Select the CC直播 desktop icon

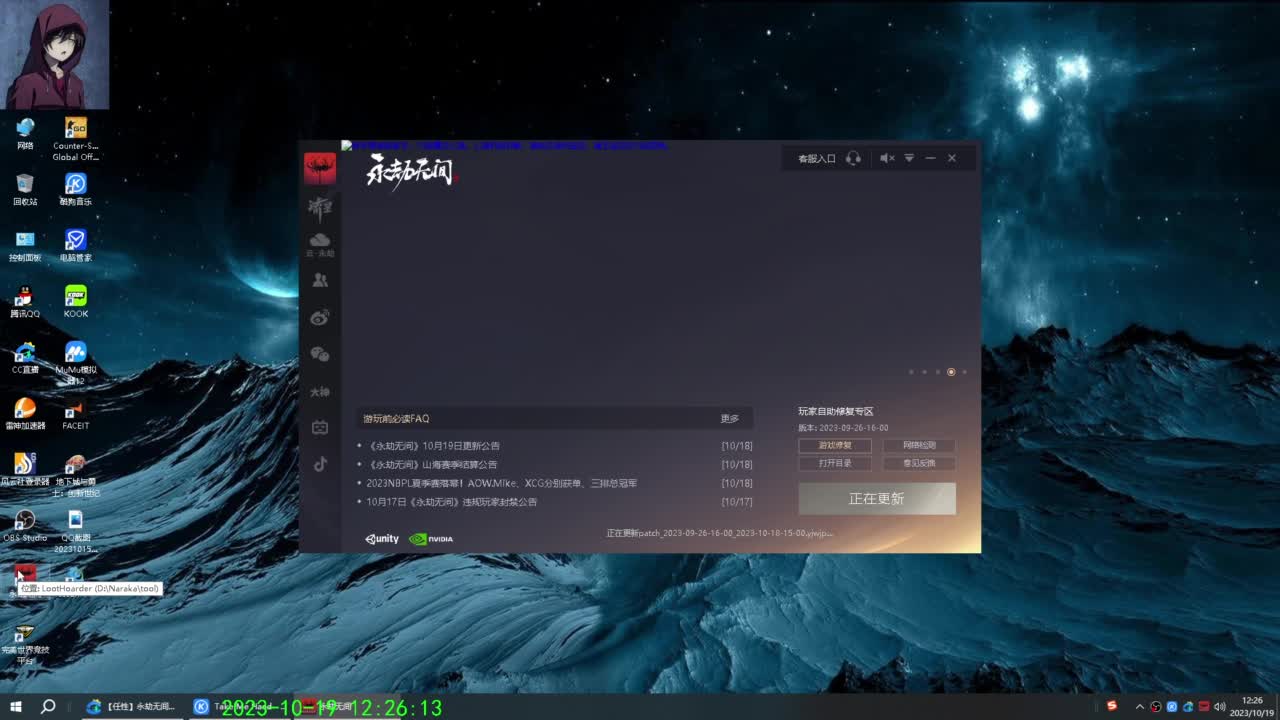coord(25,358)
